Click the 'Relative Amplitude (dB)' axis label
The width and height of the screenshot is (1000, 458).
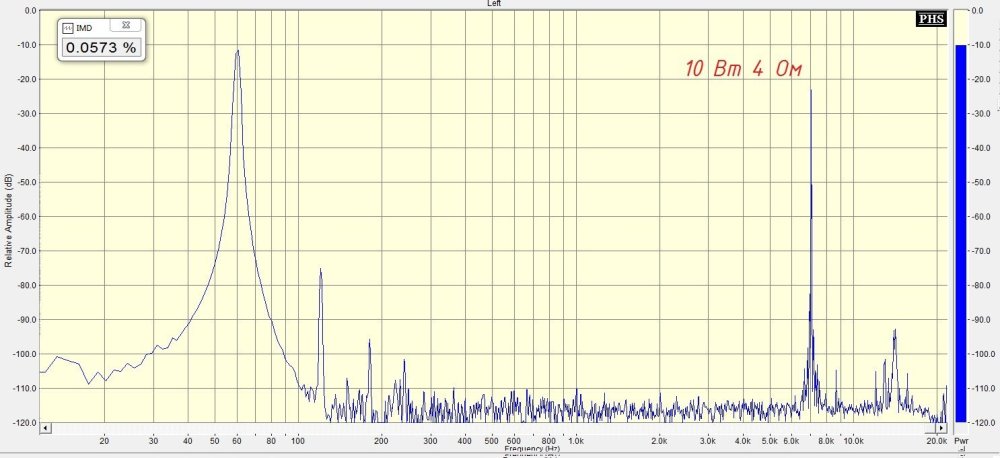tap(8, 220)
